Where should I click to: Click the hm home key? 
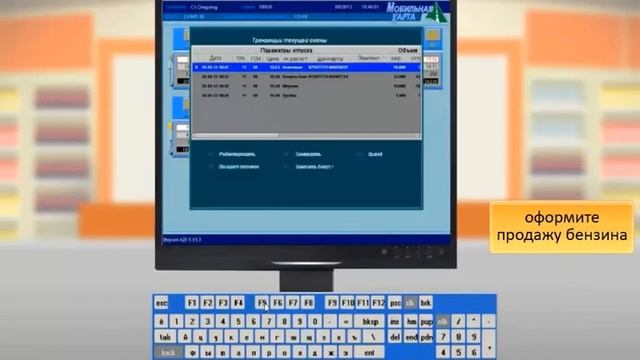pos(411,322)
